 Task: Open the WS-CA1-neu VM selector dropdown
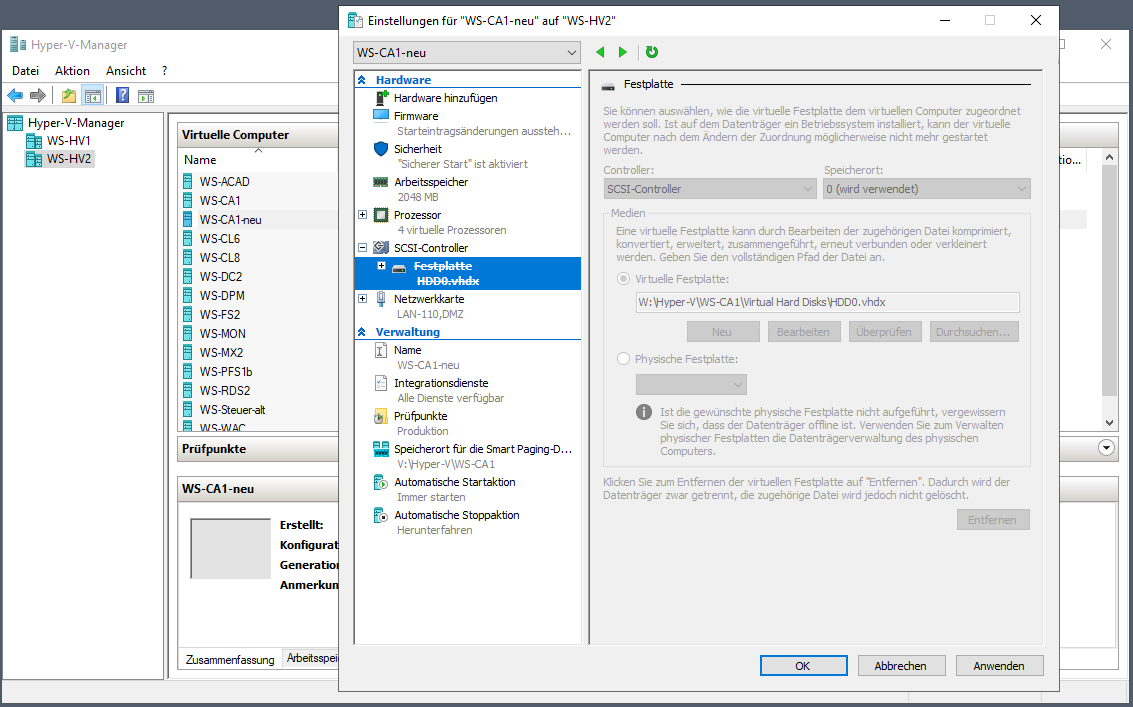tap(467, 53)
